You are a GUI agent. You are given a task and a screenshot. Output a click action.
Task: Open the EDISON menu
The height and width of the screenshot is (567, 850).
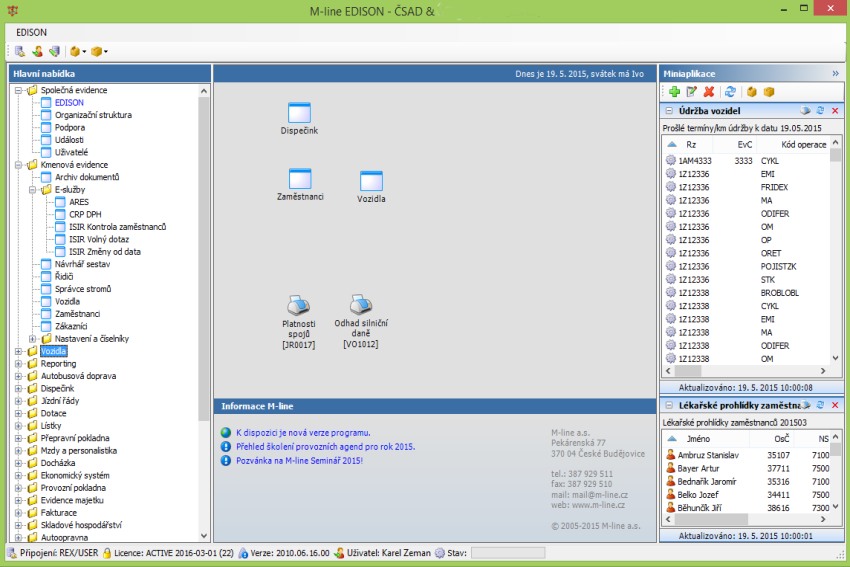coord(31,32)
